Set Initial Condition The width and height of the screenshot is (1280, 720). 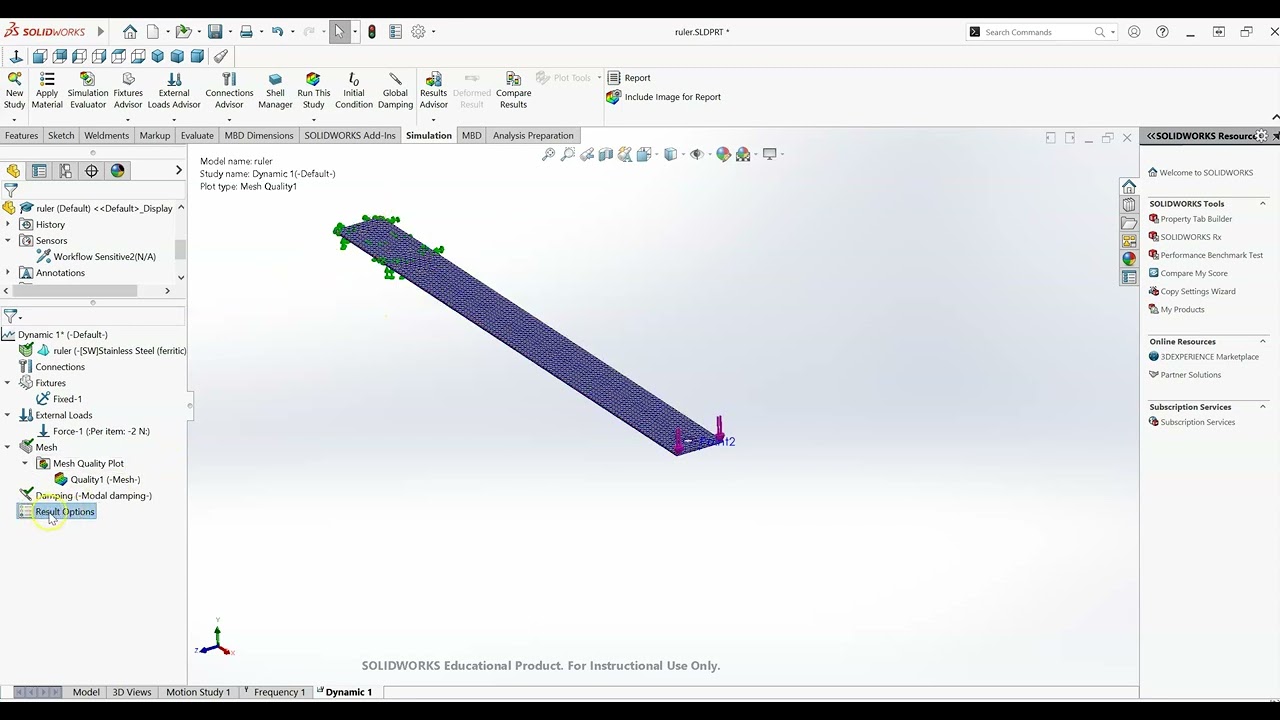point(354,91)
